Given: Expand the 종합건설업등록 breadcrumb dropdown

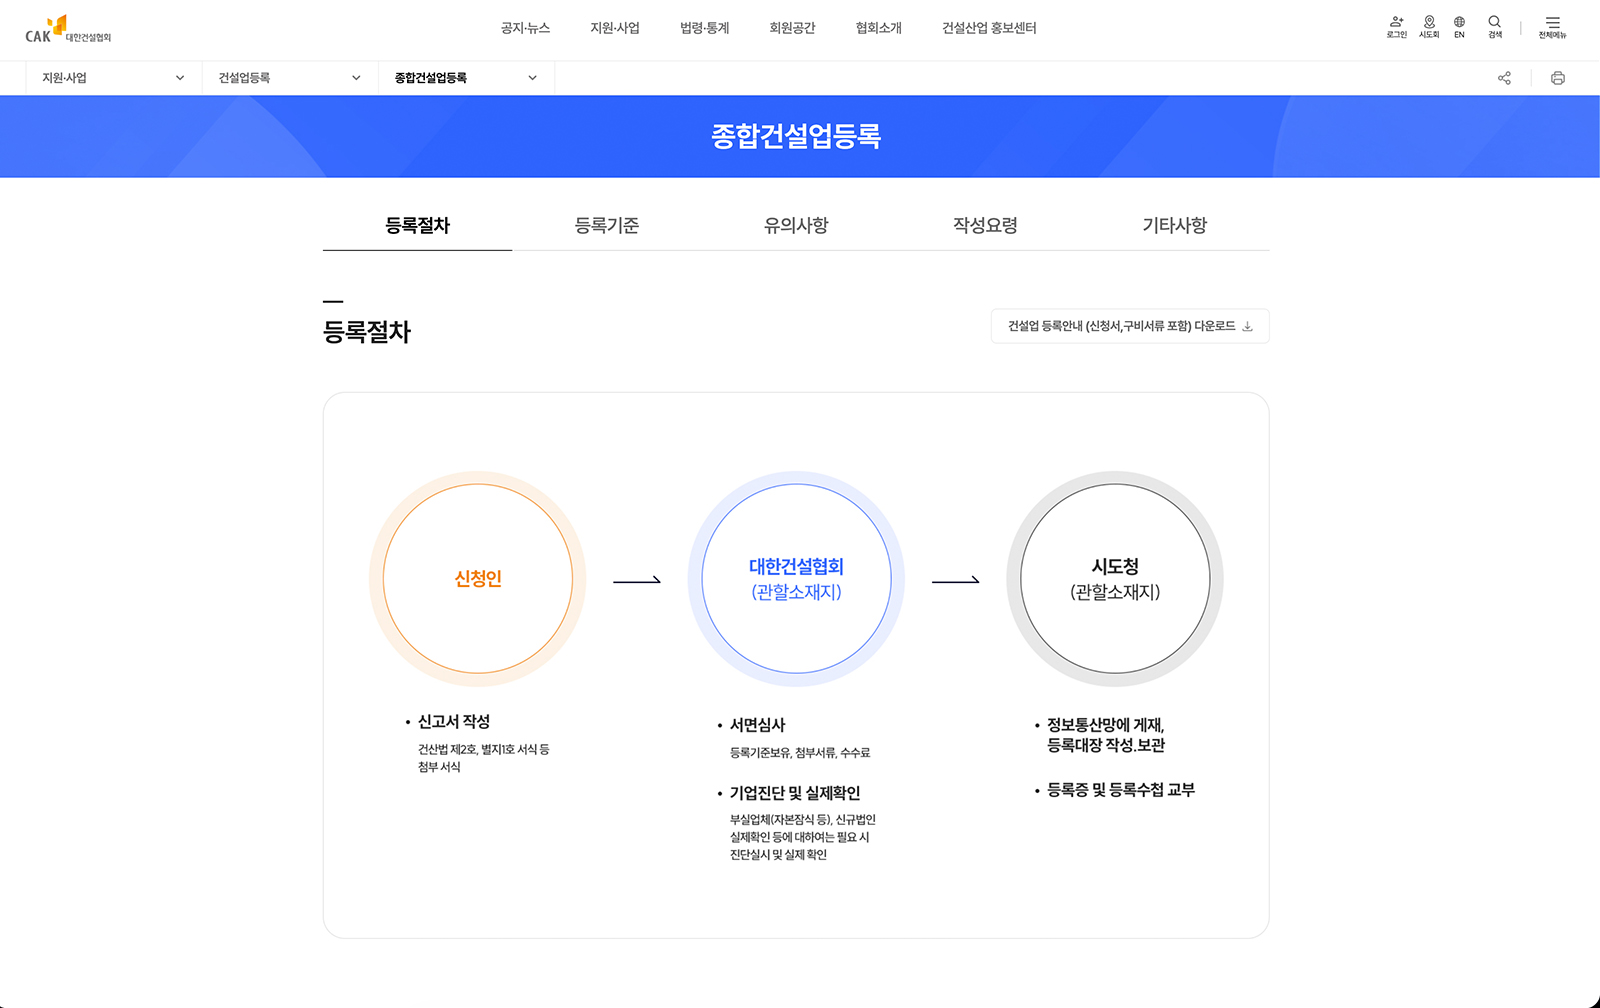Looking at the screenshot, I should tap(466, 78).
